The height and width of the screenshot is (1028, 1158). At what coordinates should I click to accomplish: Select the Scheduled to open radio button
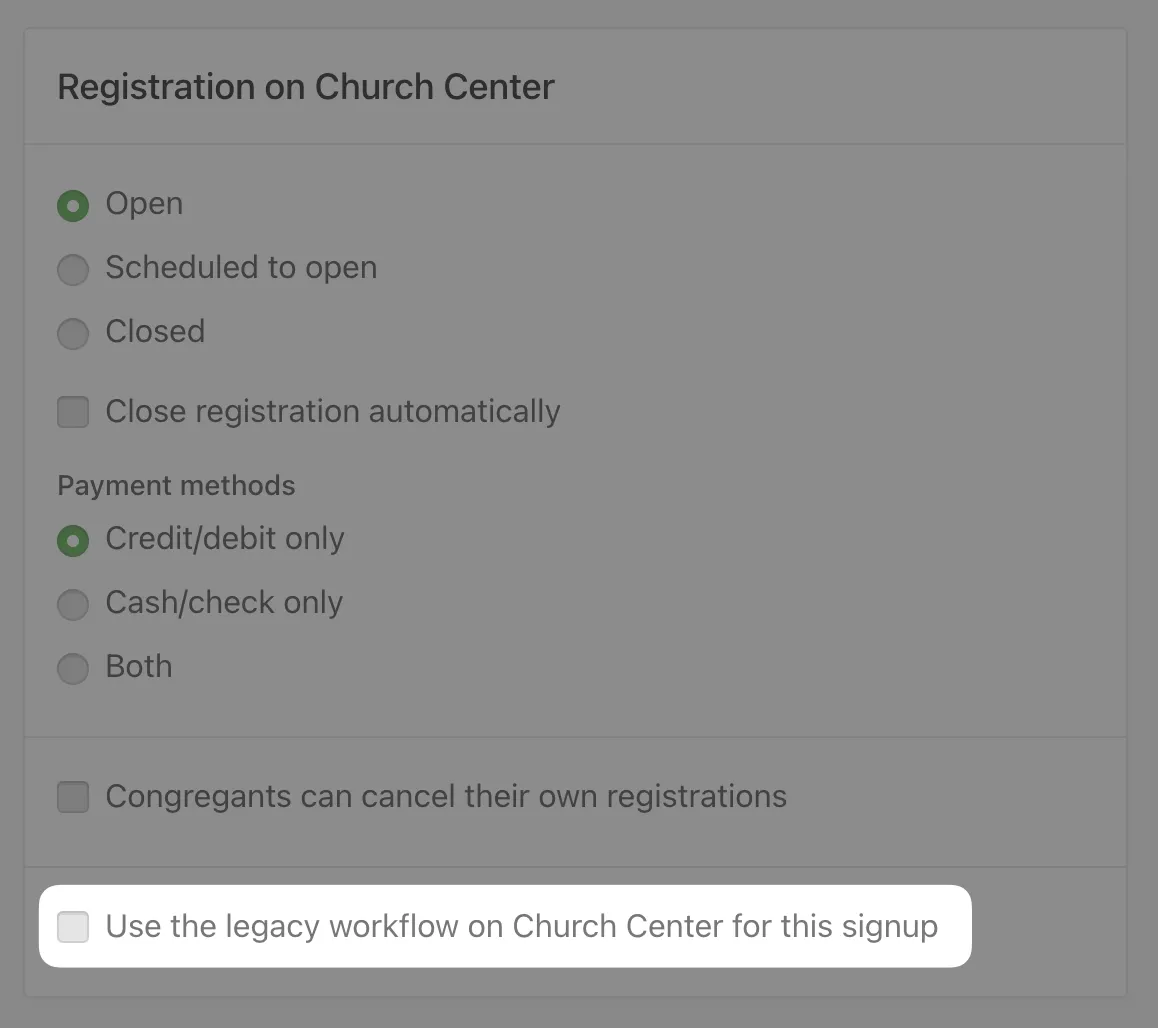coord(72,270)
